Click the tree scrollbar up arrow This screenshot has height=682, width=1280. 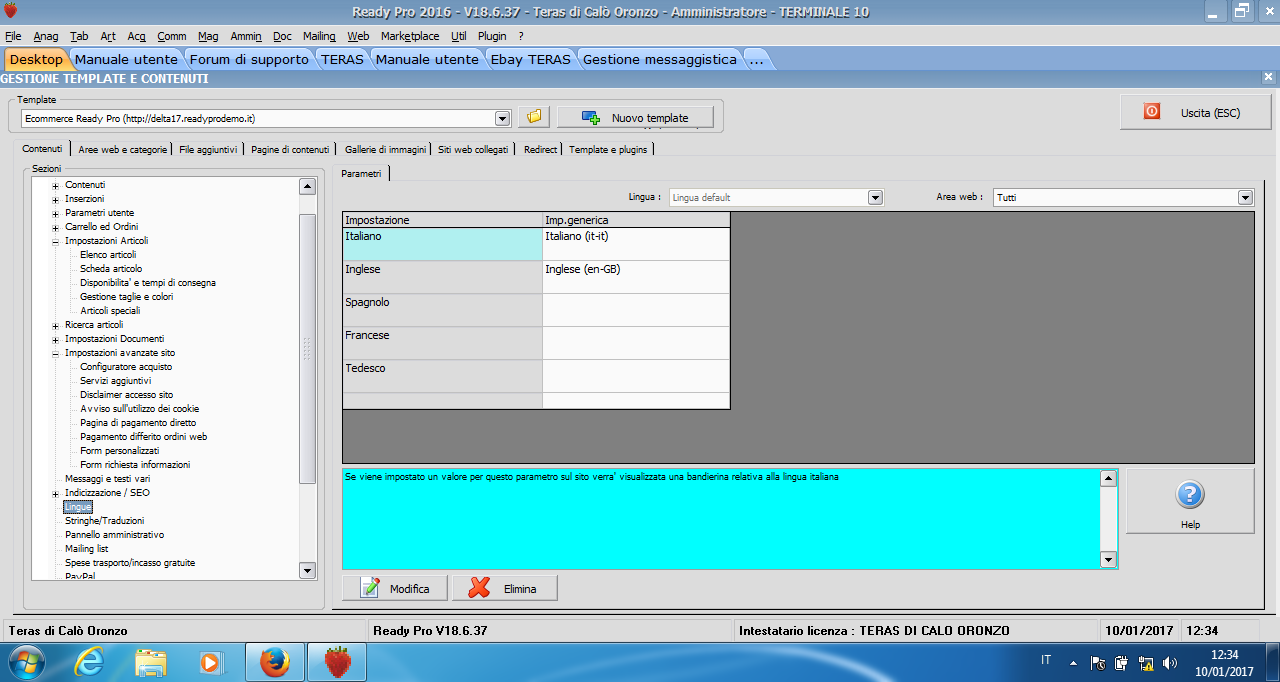[307, 185]
